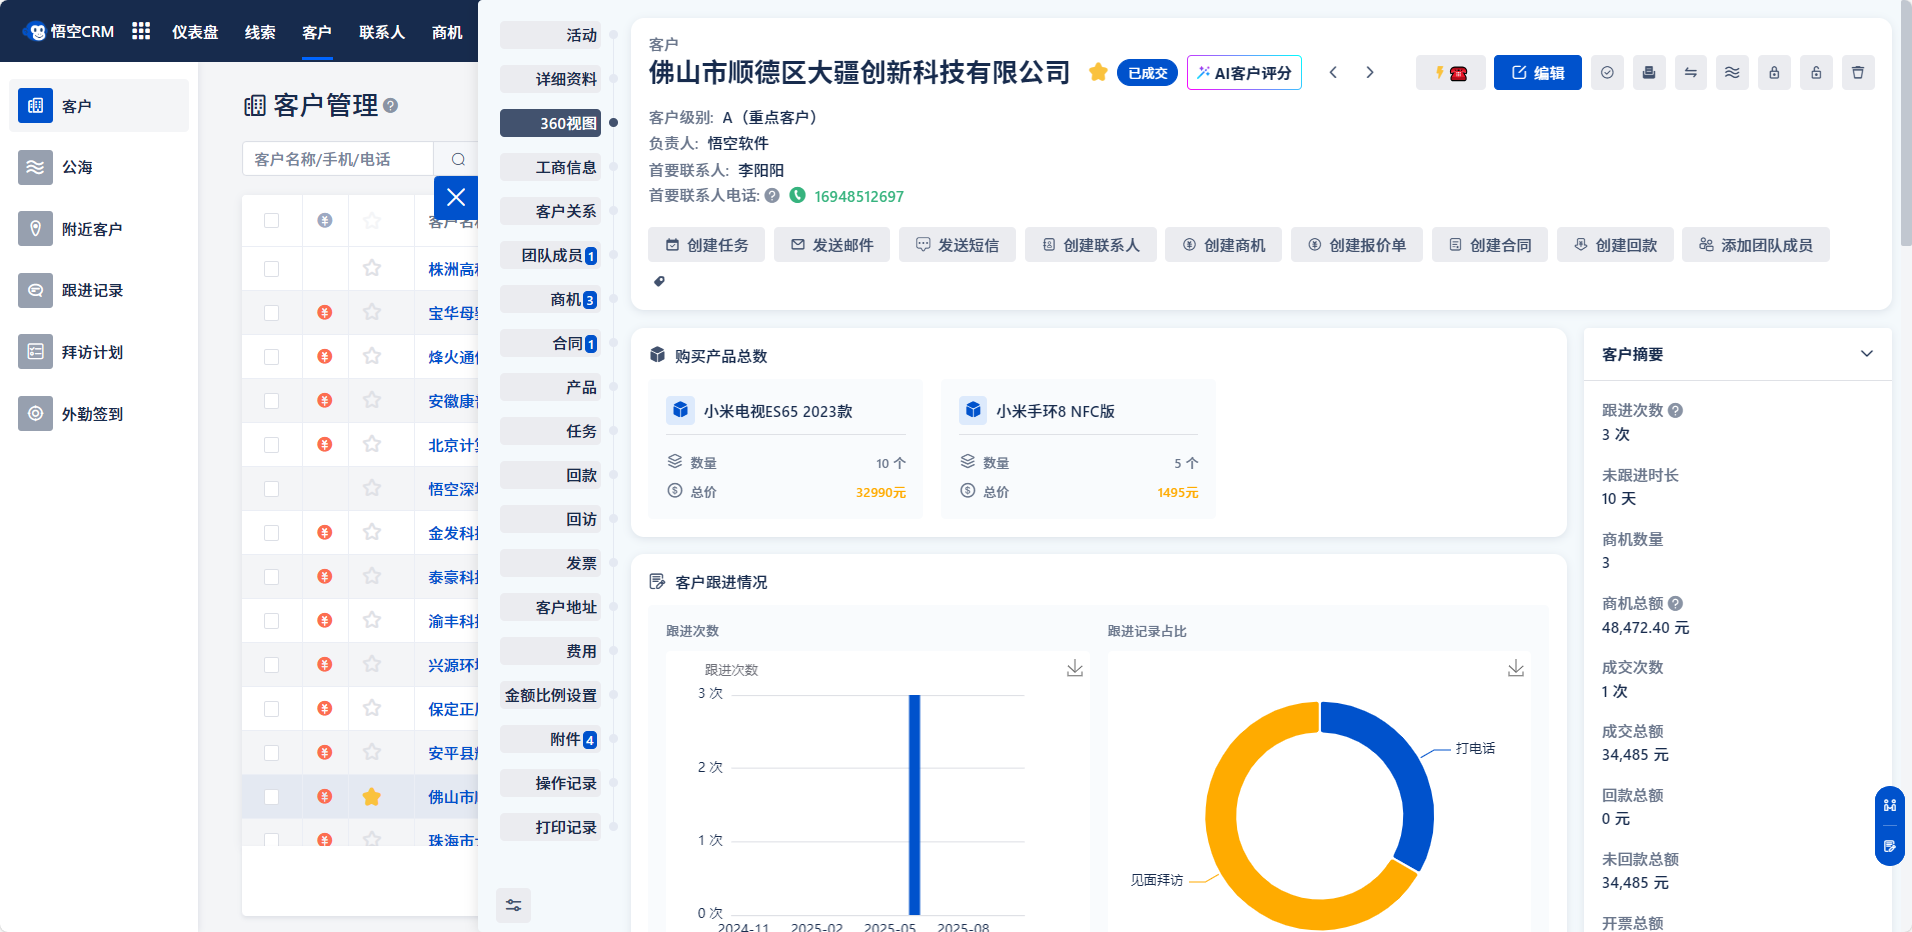Click 创建合同 button
The image size is (1912, 932).
point(1490,245)
